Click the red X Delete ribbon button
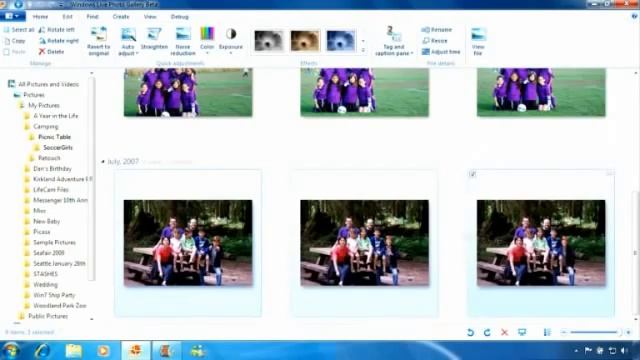The height and width of the screenshot is (360, 640). [51, 52]
